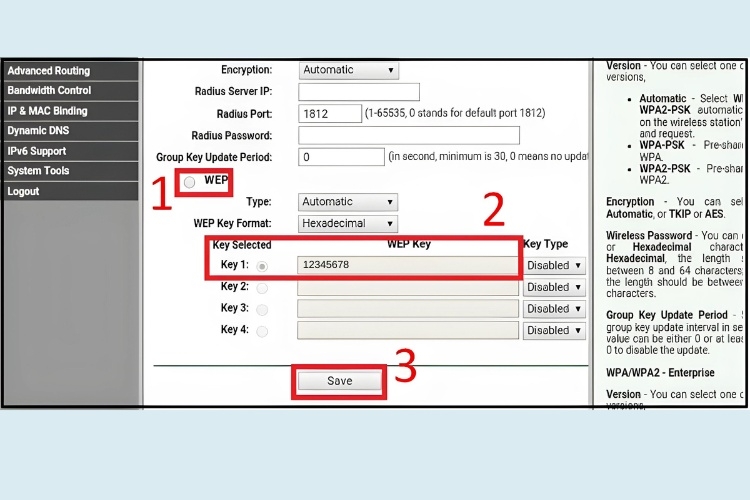Open Advanced Routing in the sidebar

(x=71, y=71)
